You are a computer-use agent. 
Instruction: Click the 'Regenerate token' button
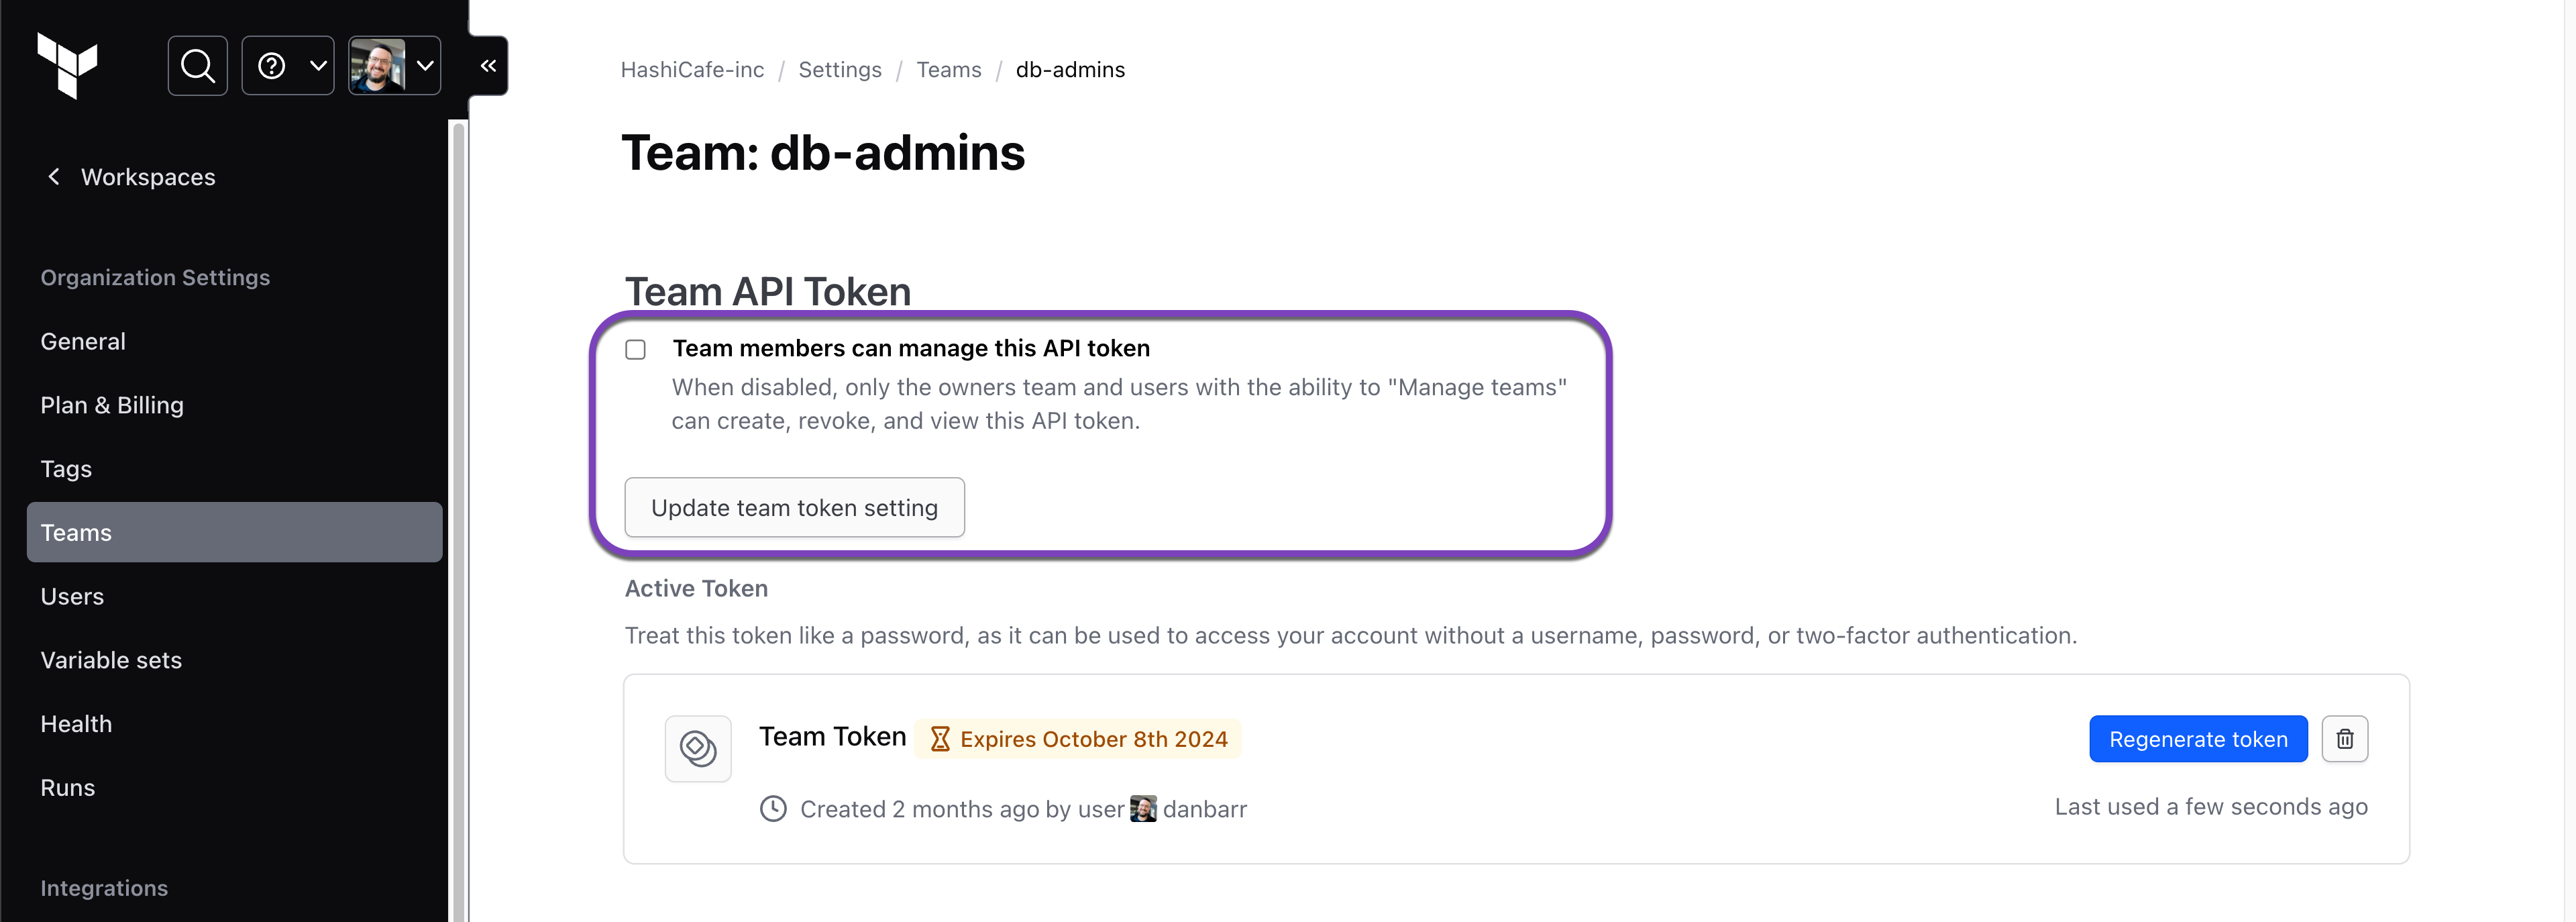(2198, 739)
